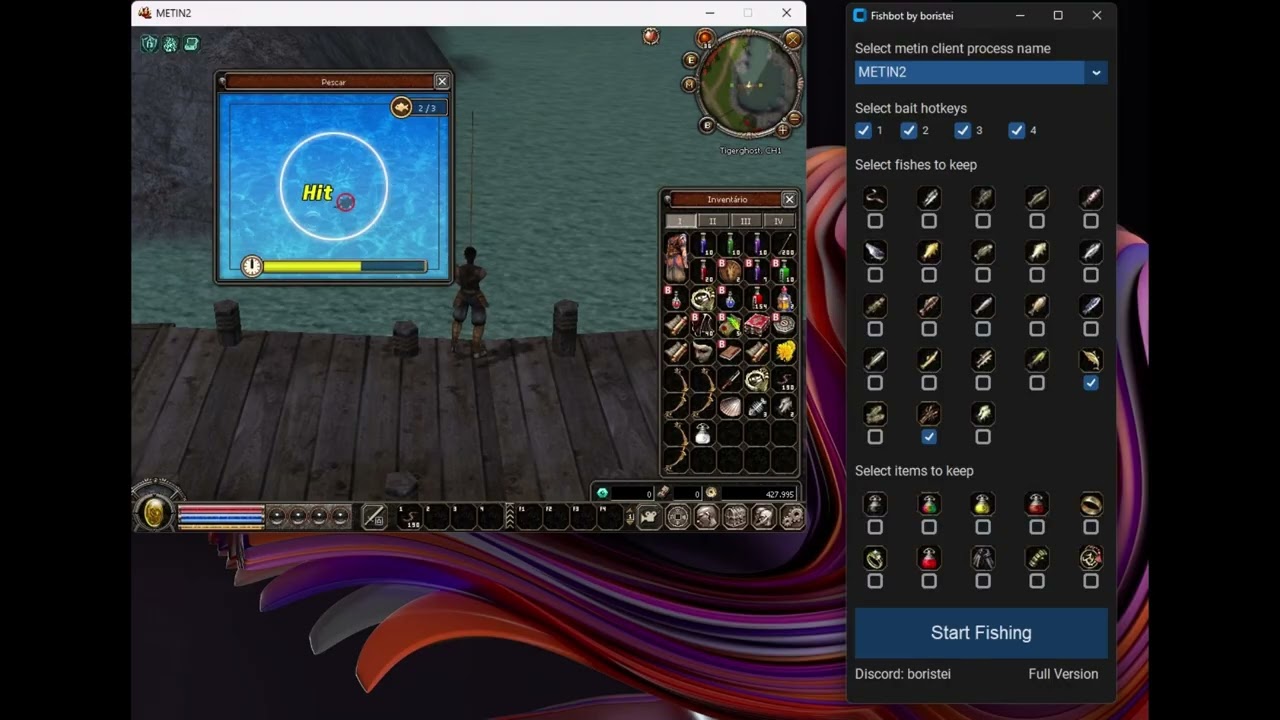Select the yellow flower inventory item

(785, 352)
